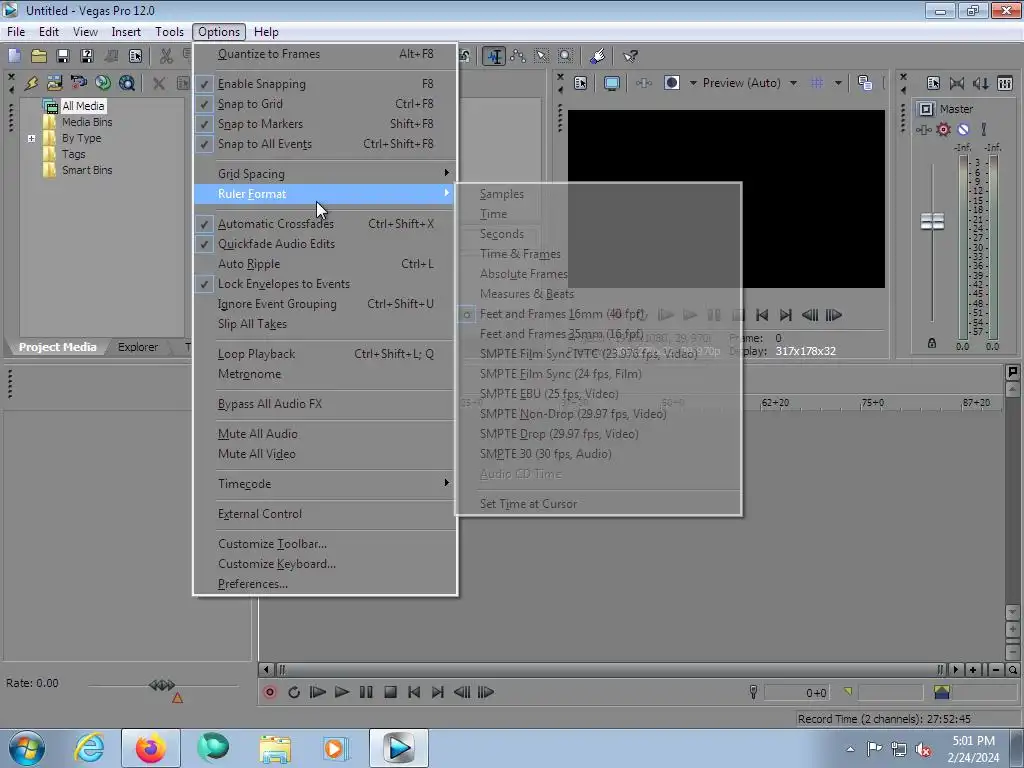Click the New project icon in toolbar

click(14, 56)
